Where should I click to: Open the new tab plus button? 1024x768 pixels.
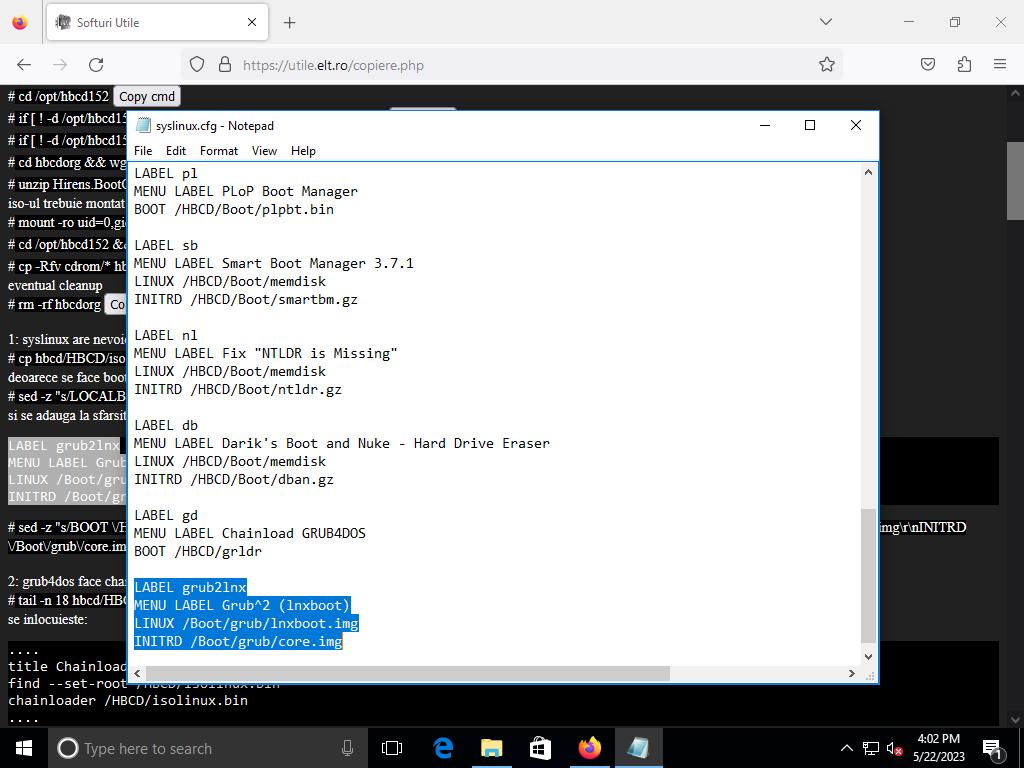[289, 22]
